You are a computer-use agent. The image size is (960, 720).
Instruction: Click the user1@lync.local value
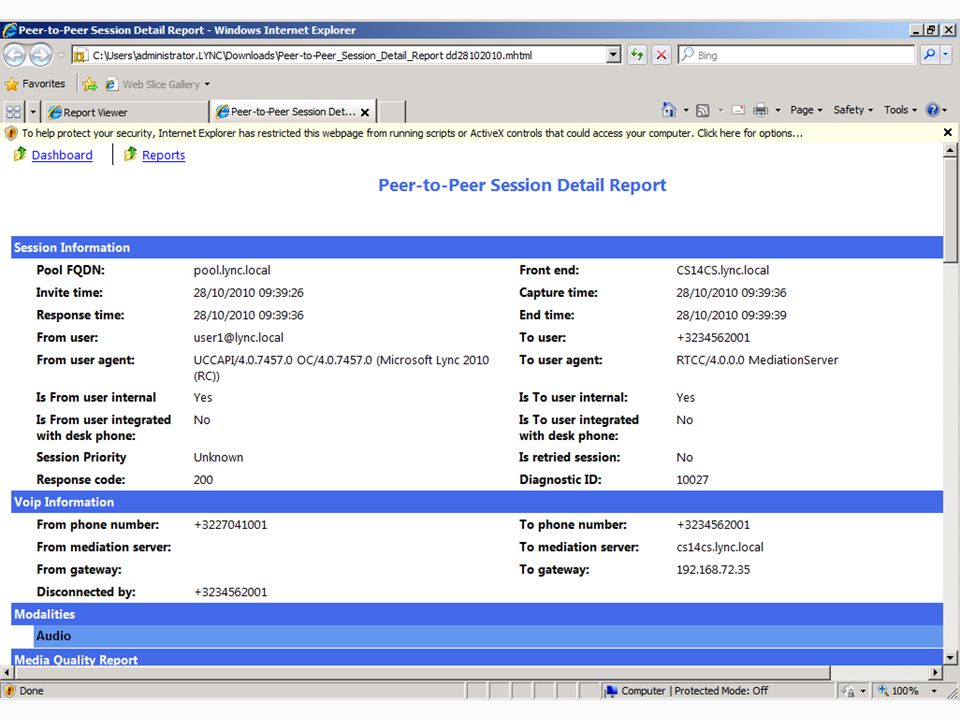pos(238,337)
